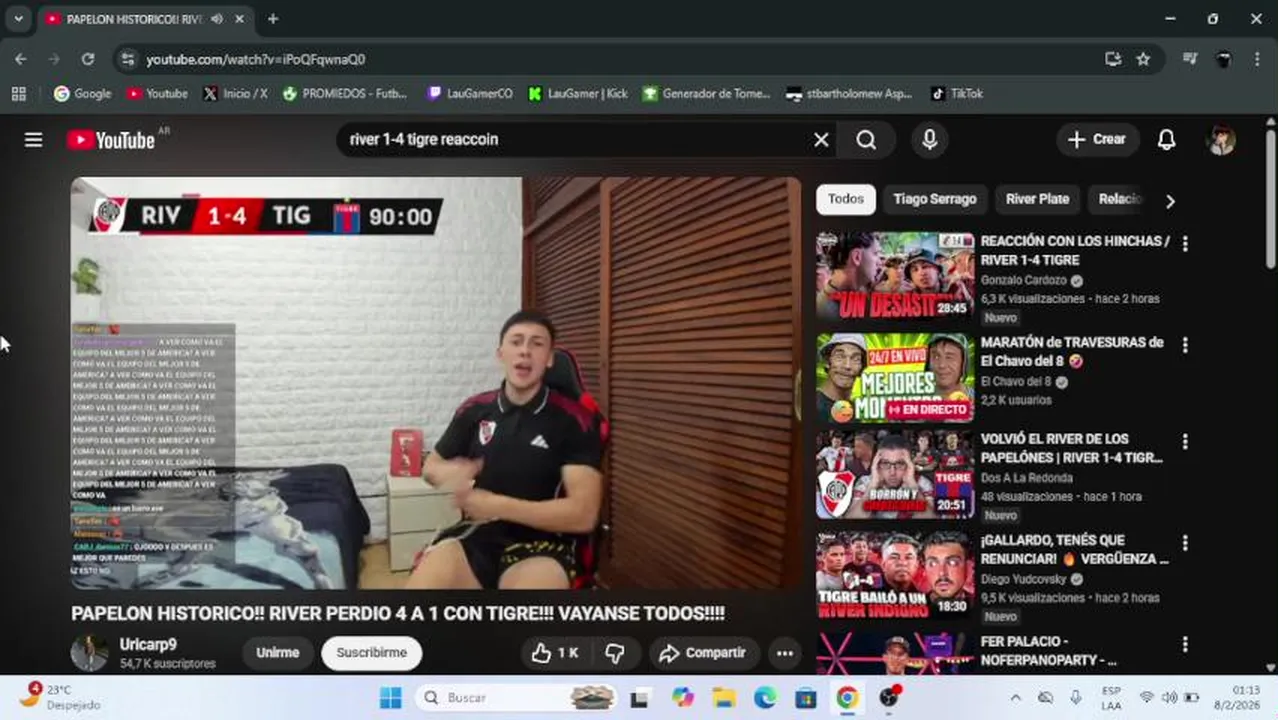1278x720 pixels.
Task: Select the Relacionados filter chip
Action: (x=1120, y=199)
